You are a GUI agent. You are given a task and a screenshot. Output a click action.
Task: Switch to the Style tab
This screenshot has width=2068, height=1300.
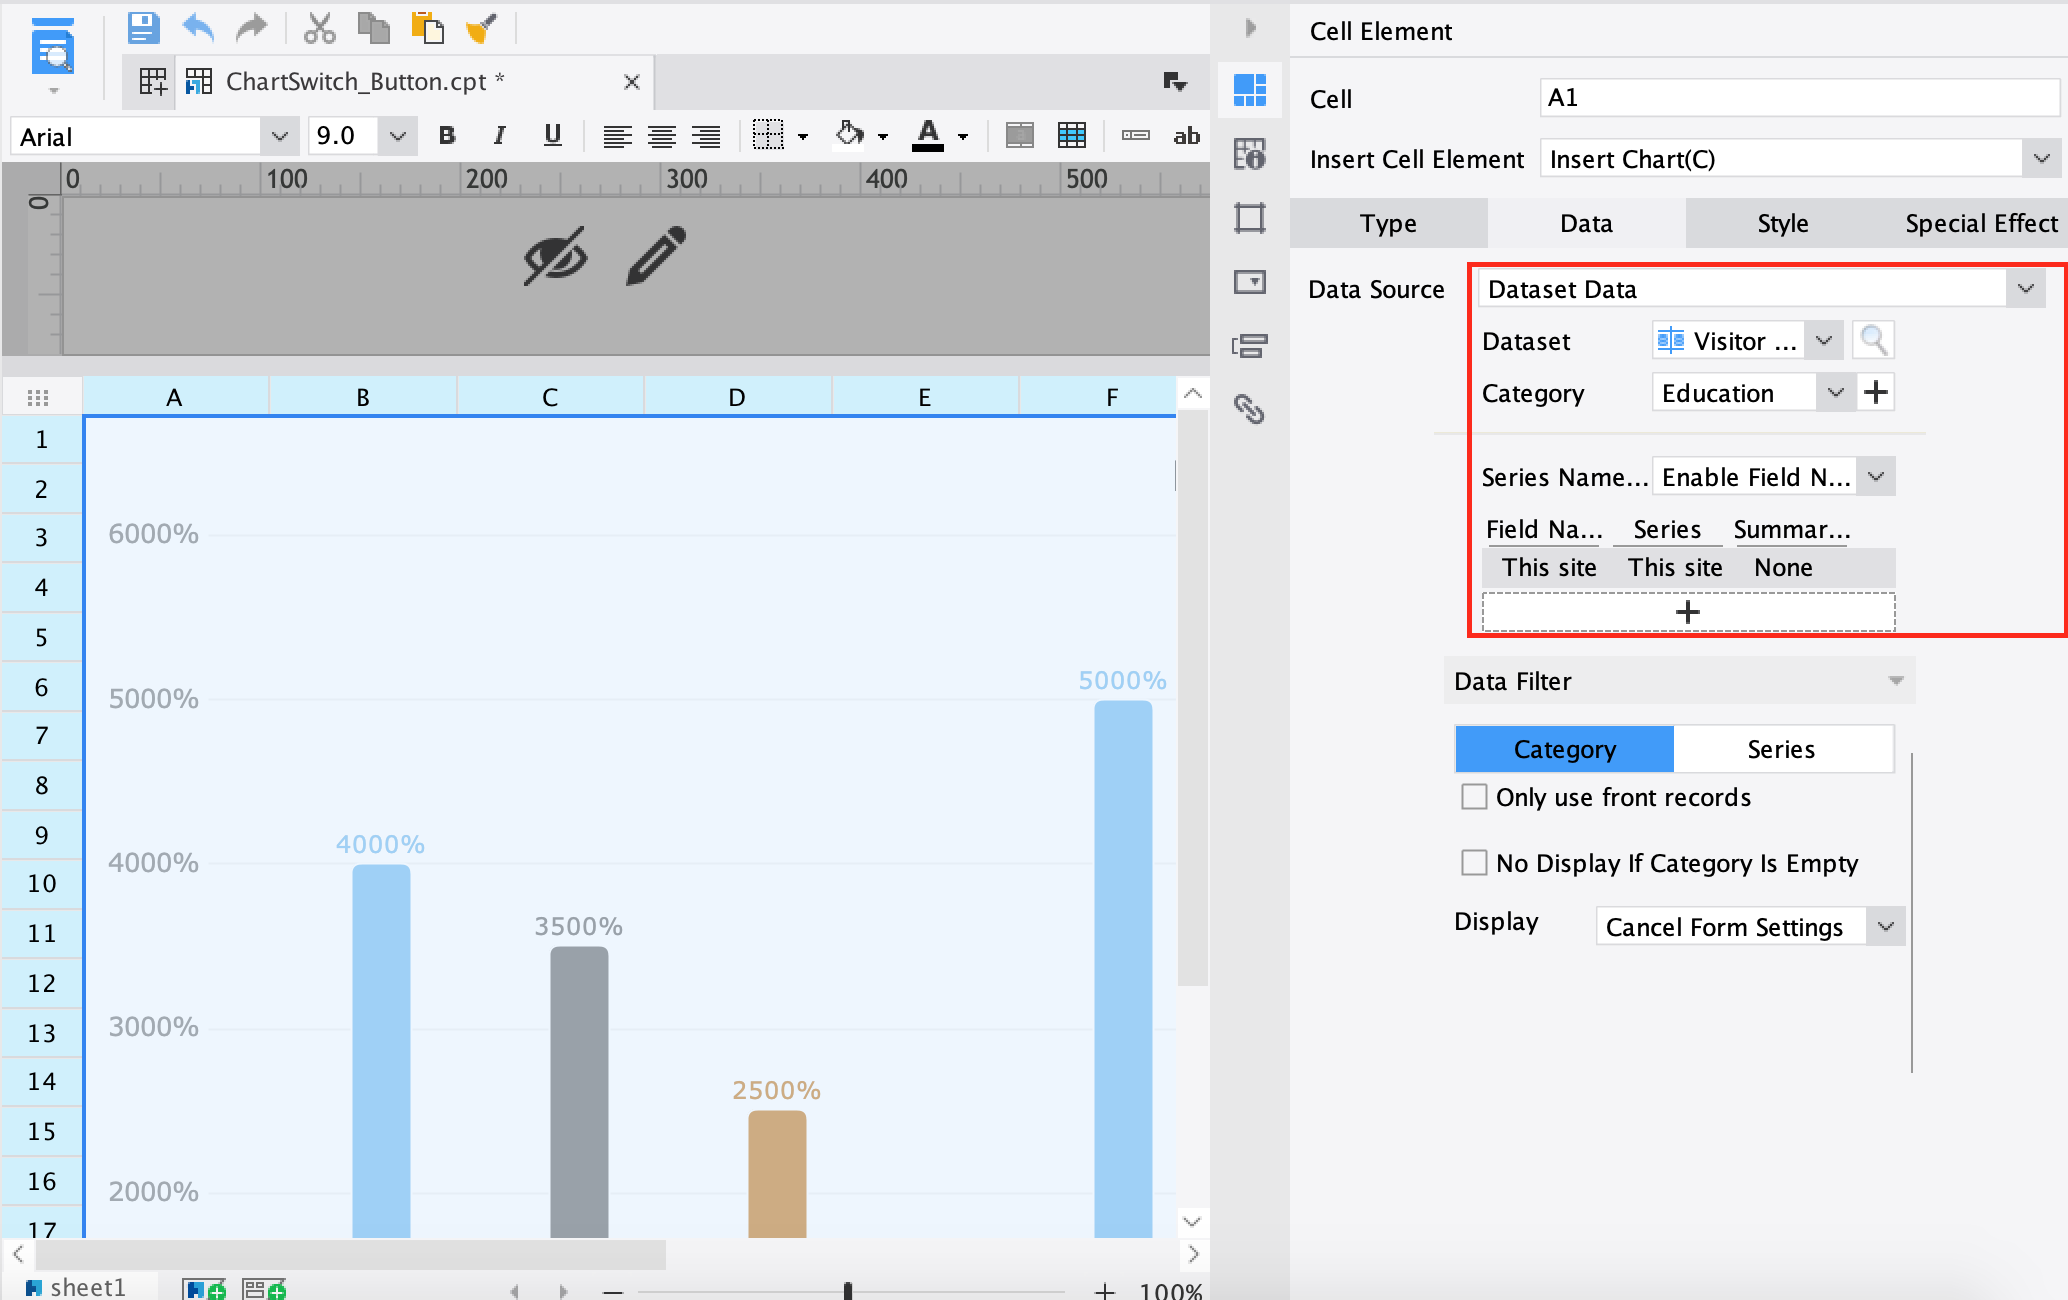coord(1782,223)
